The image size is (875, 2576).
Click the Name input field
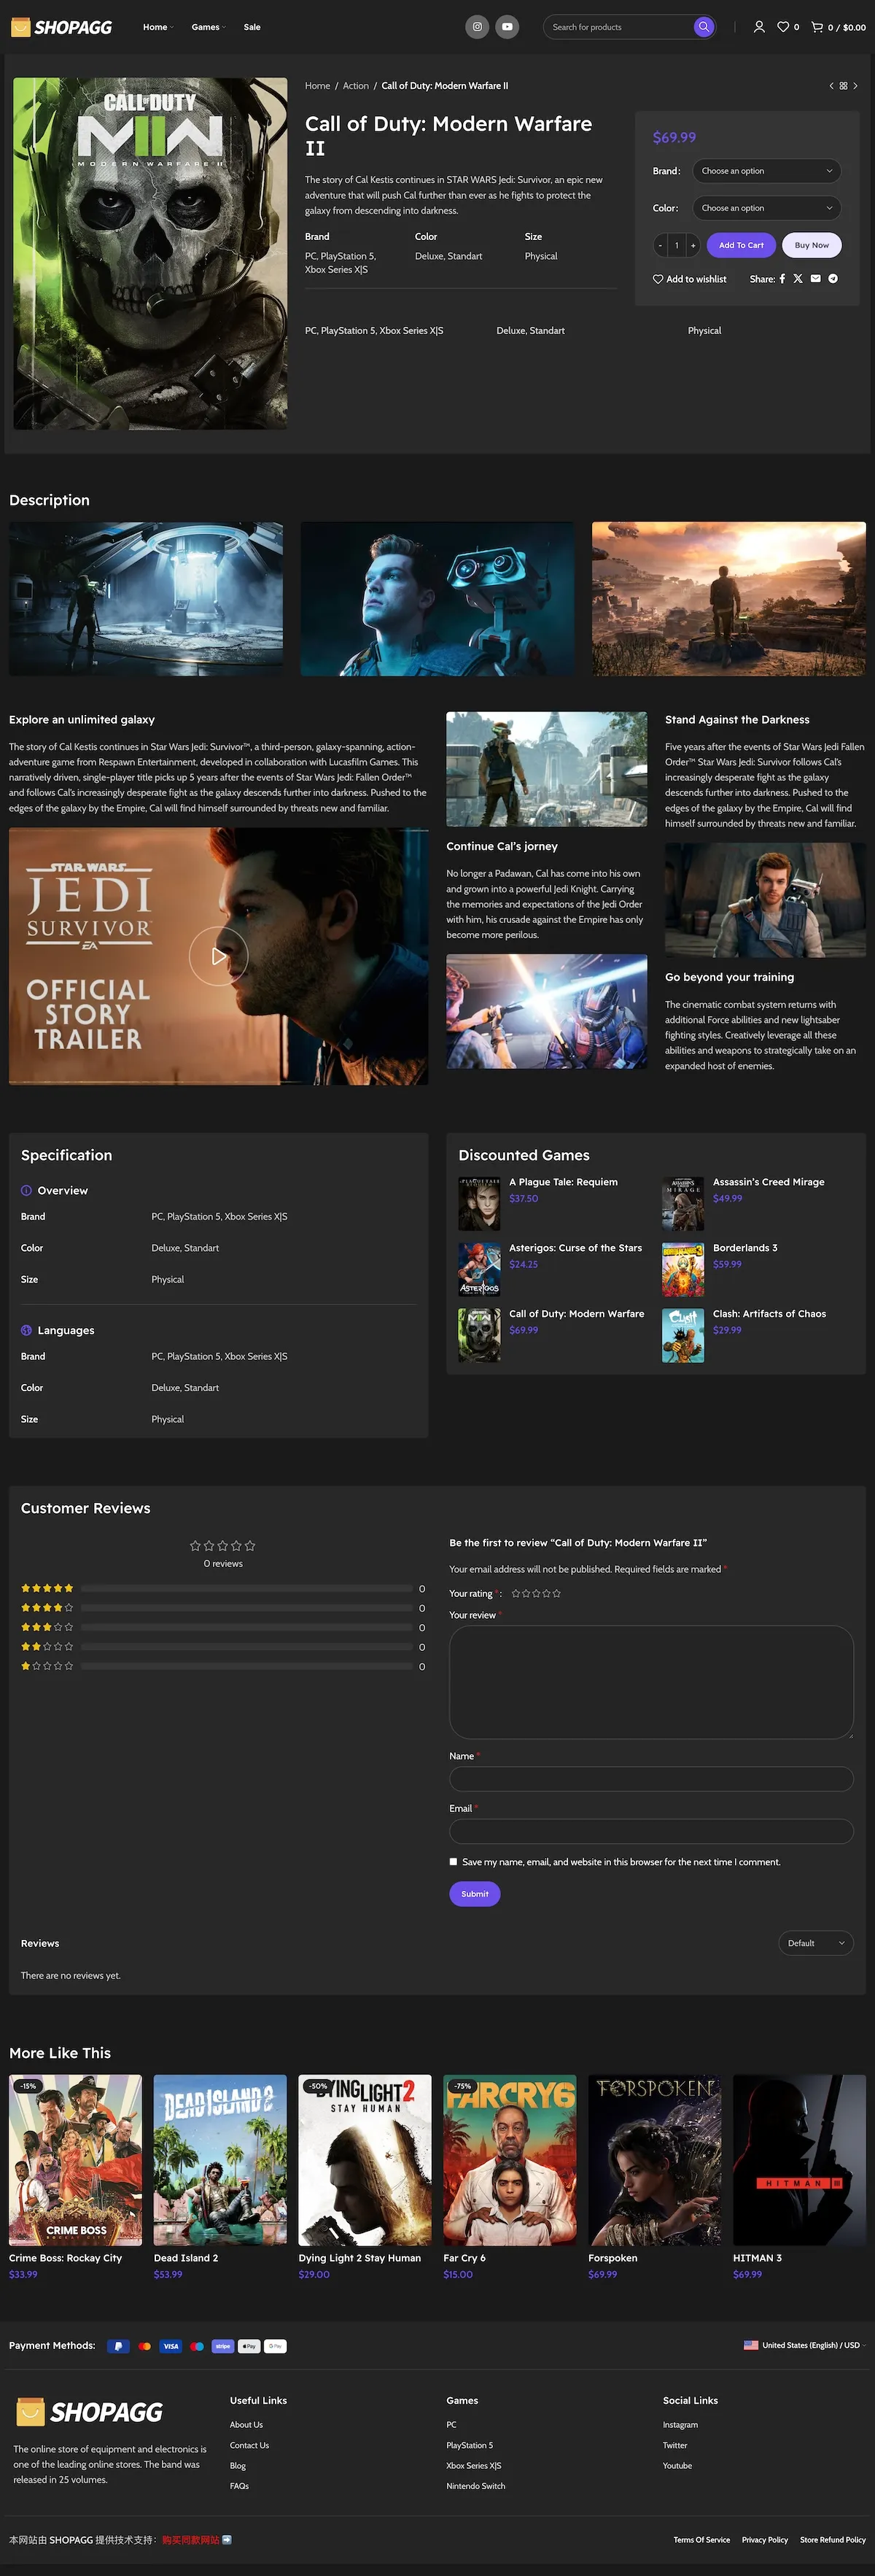pyautogui.click(x=651, y=1779)
